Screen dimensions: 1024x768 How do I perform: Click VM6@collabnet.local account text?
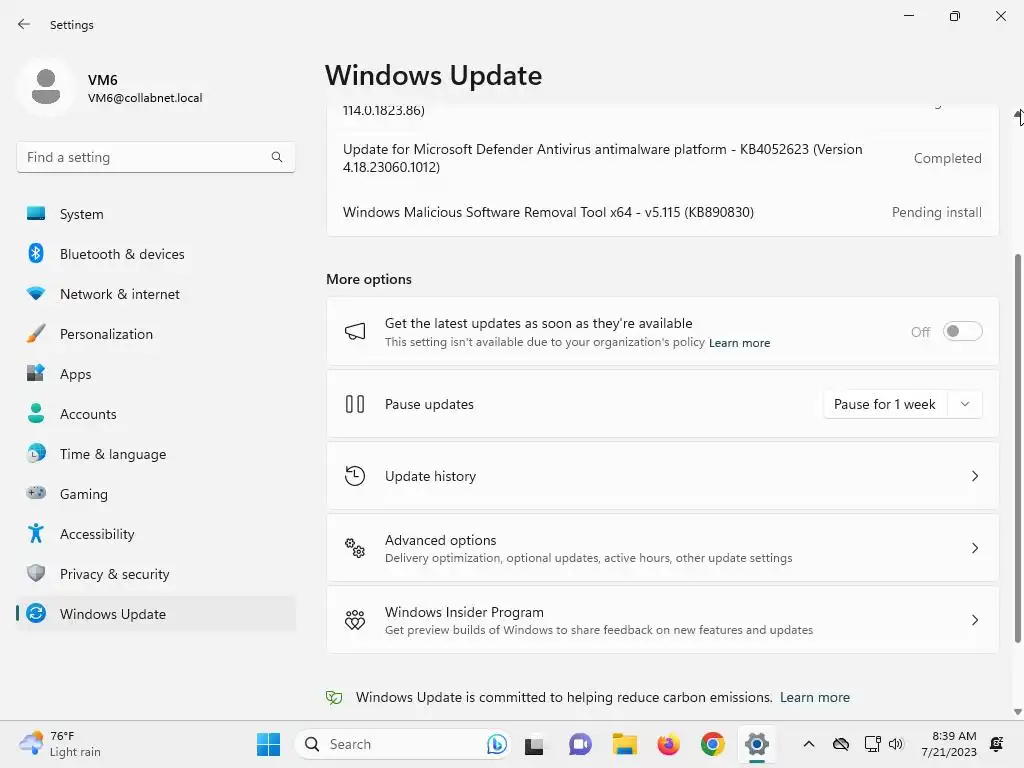[145, 98]
